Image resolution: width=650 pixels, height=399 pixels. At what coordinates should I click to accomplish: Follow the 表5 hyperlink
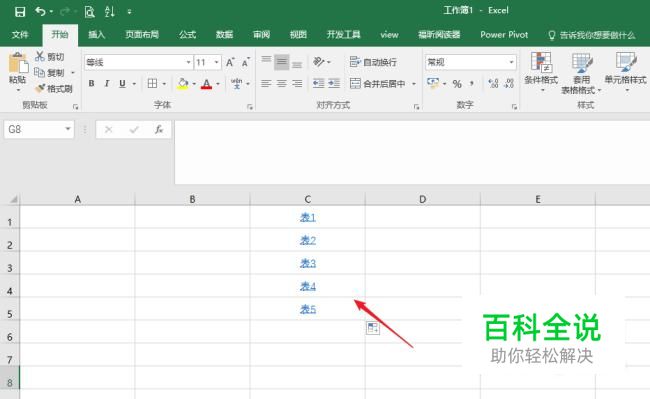pyautogui.click(x=308, y=309)
